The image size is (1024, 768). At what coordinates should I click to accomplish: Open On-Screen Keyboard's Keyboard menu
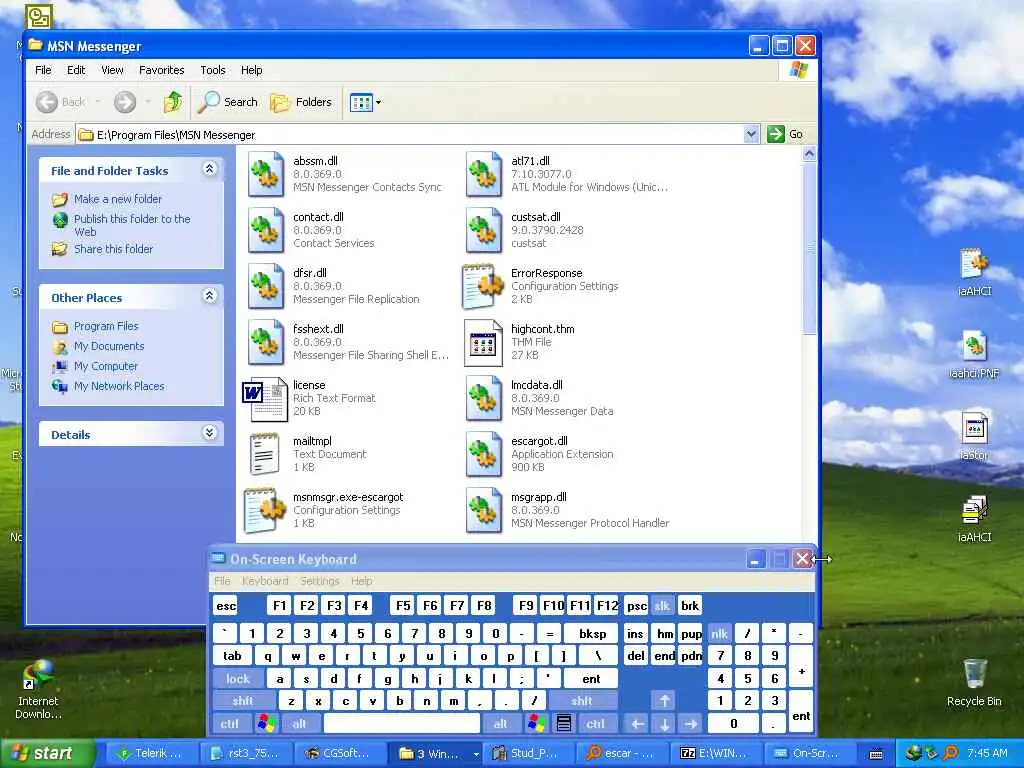264,581
